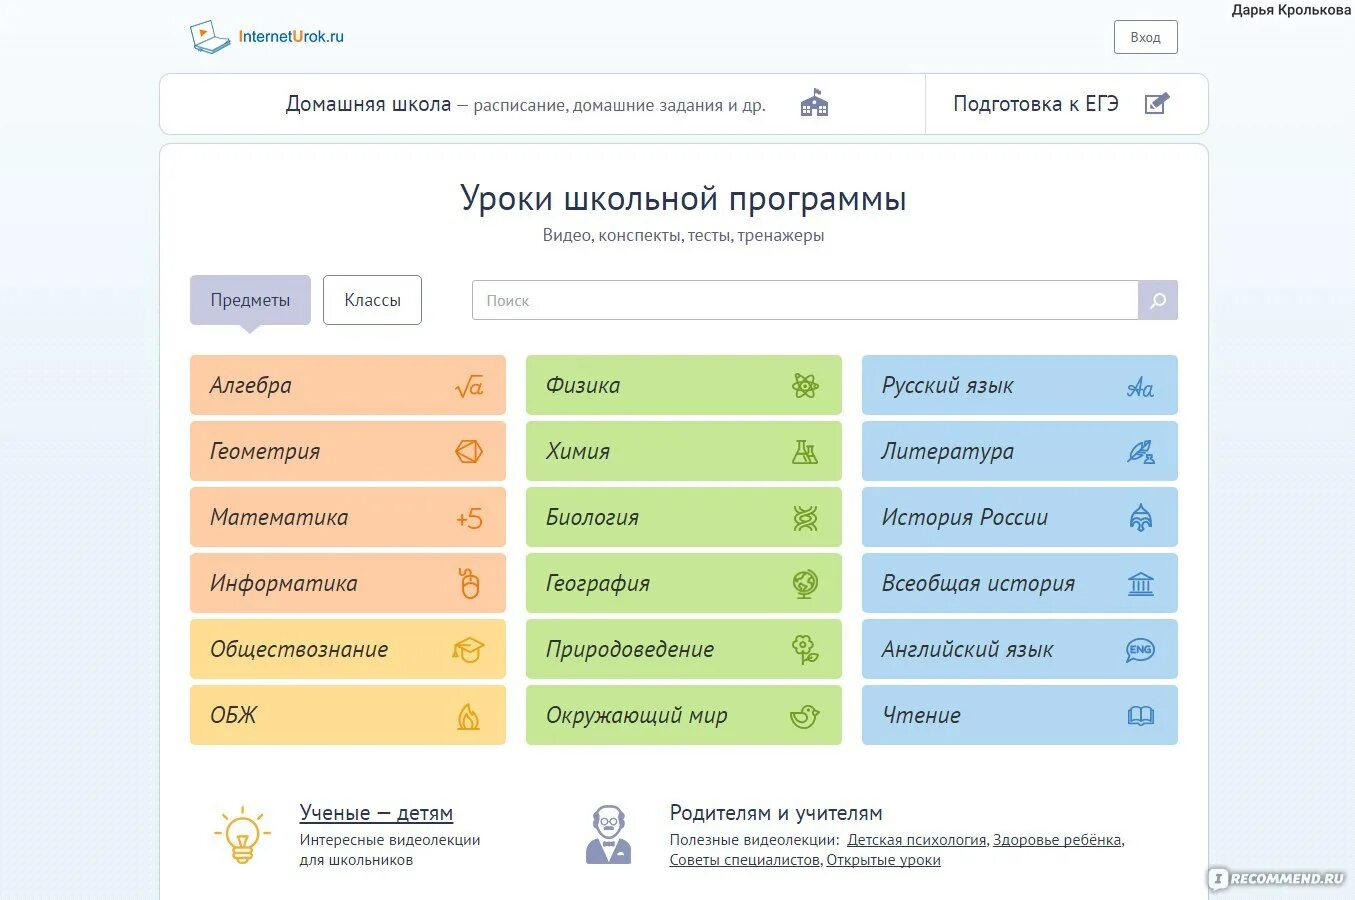Open the Русский язык subject
Viewport: 1355px width, 900px height.
pyautogui.click(x=1020, y=385)
